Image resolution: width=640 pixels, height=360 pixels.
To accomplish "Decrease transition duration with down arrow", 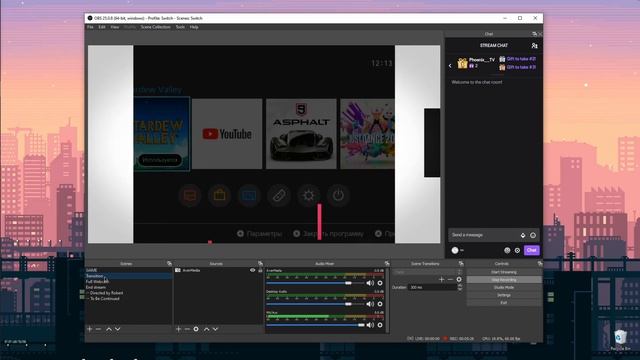I will pos(460,289).
